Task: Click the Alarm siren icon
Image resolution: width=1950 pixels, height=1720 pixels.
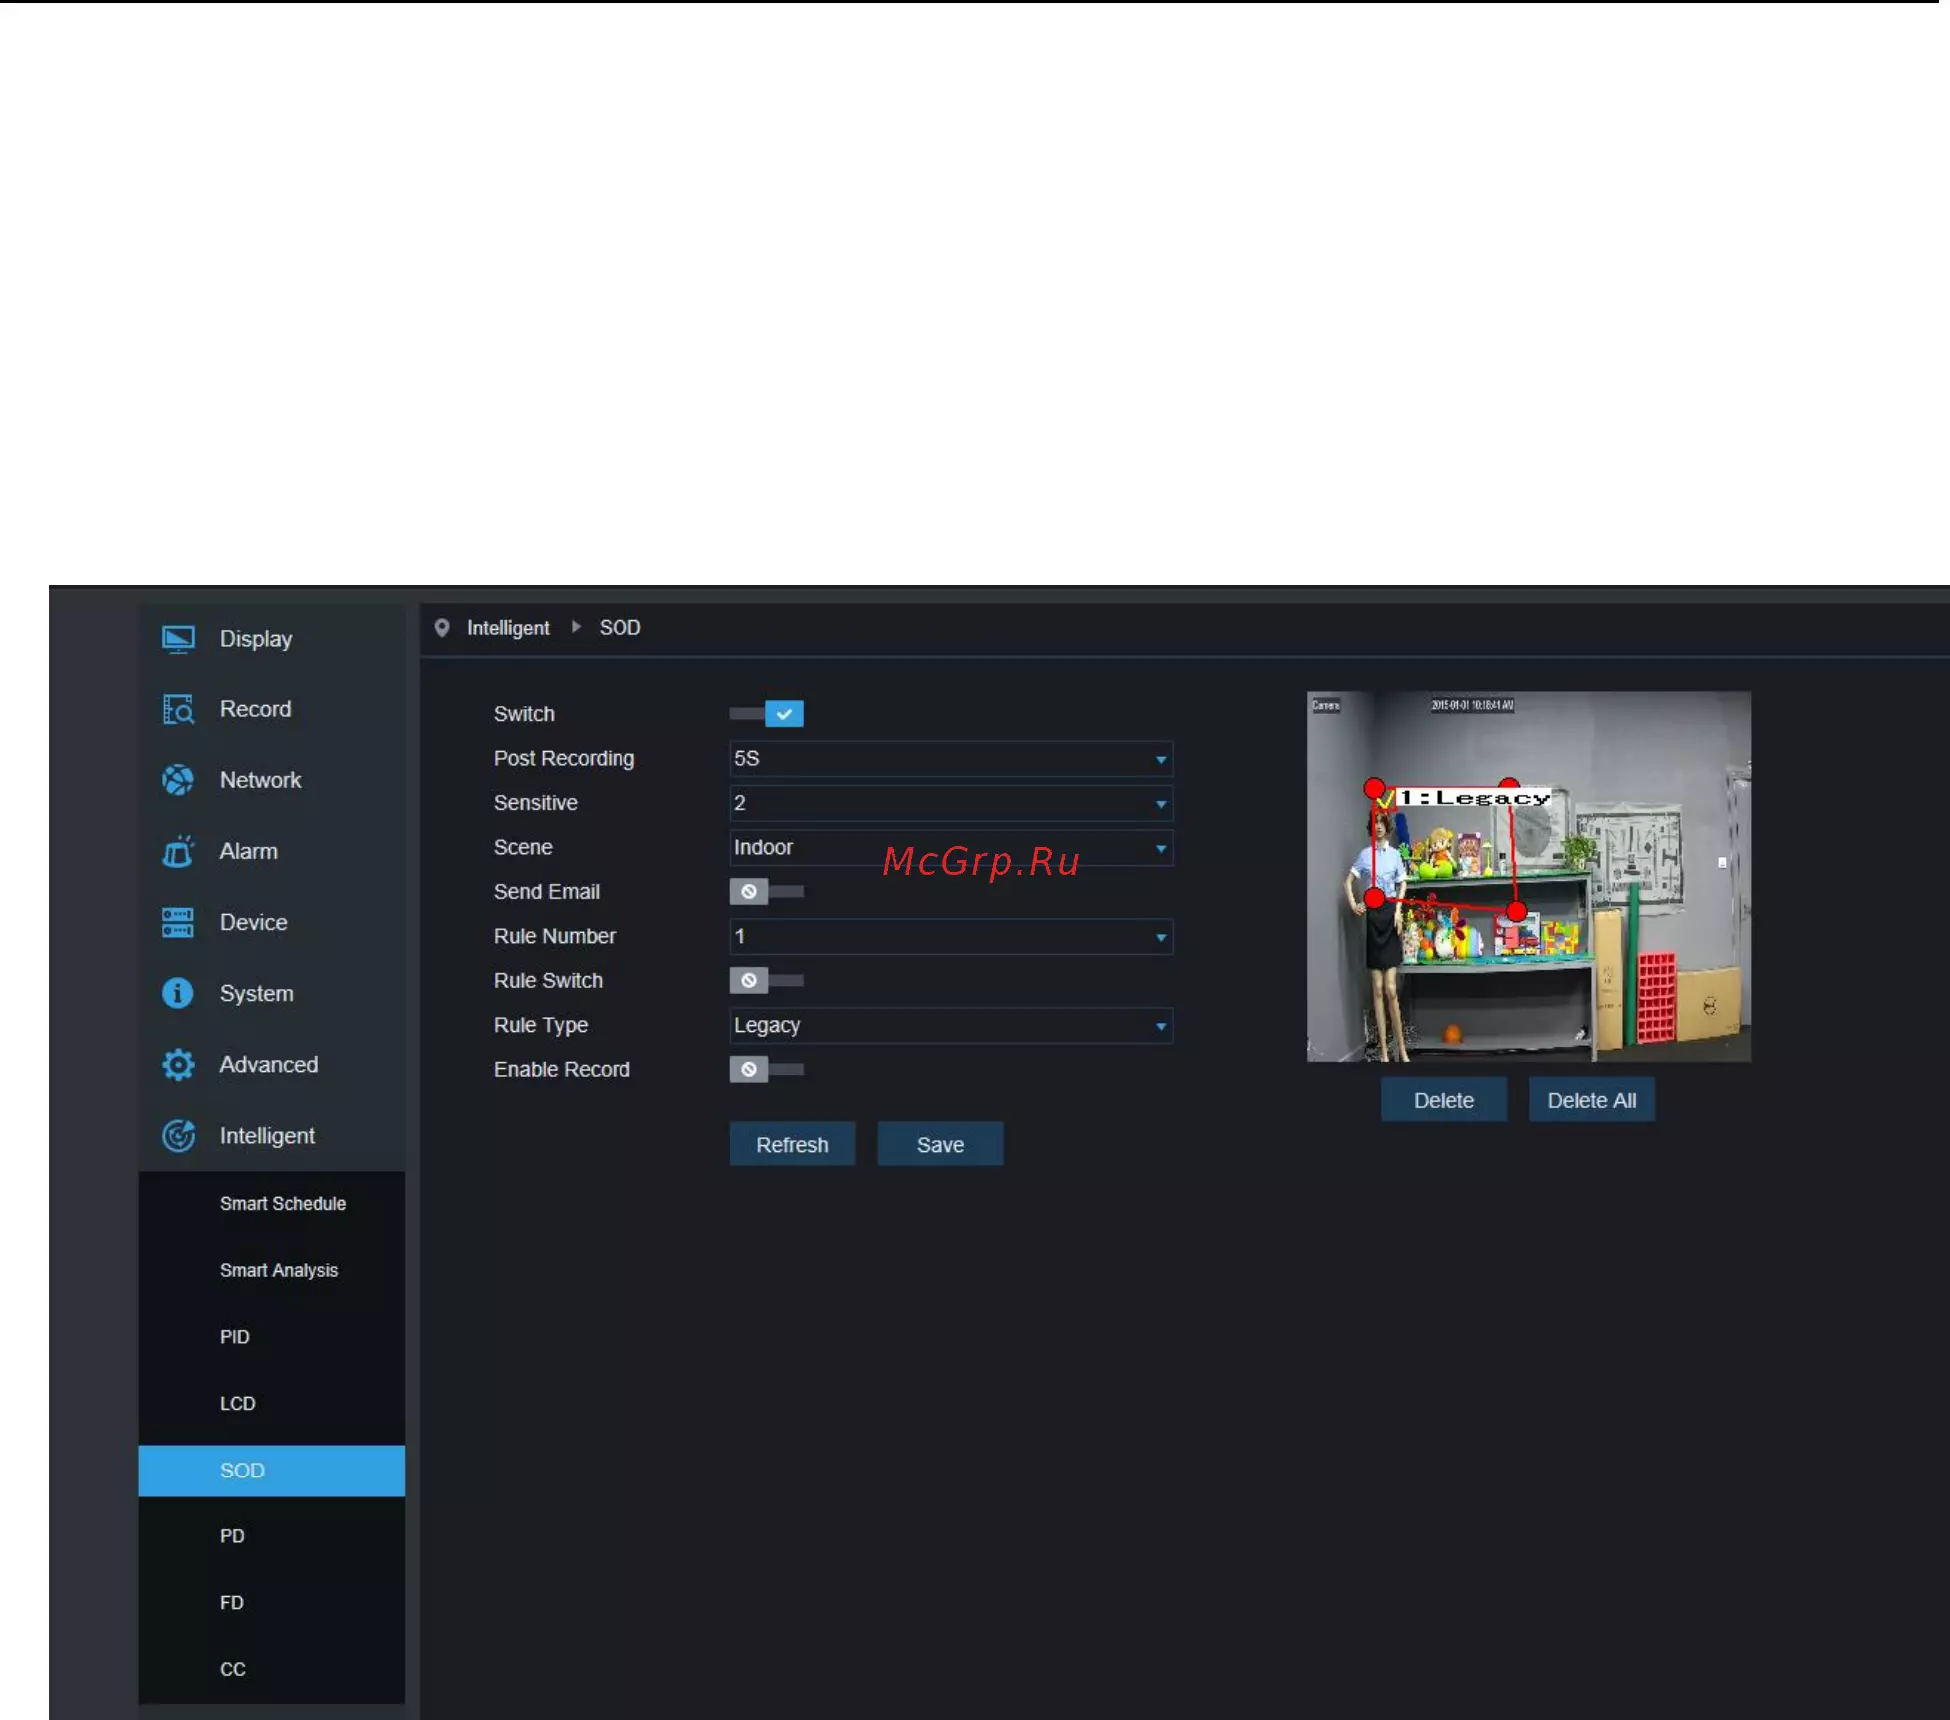Action: pos(178,852)
